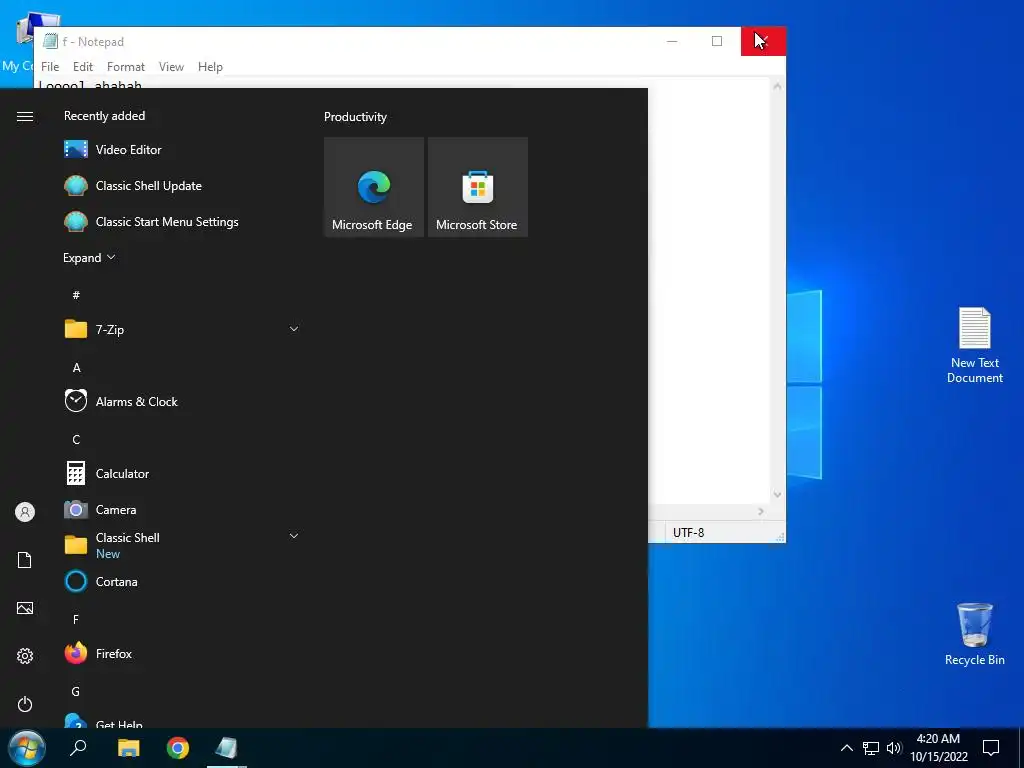Launch Classic Shell Update
Screen dimensions: 1024x768
click(181, 185)
